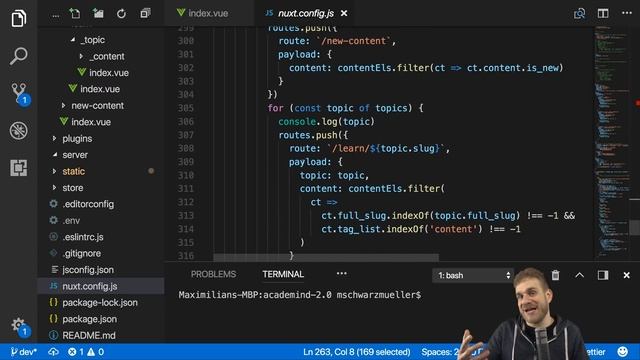Open jsconfig.json file
This screenshot has height=360, width=640.
(x=88, y=270)
